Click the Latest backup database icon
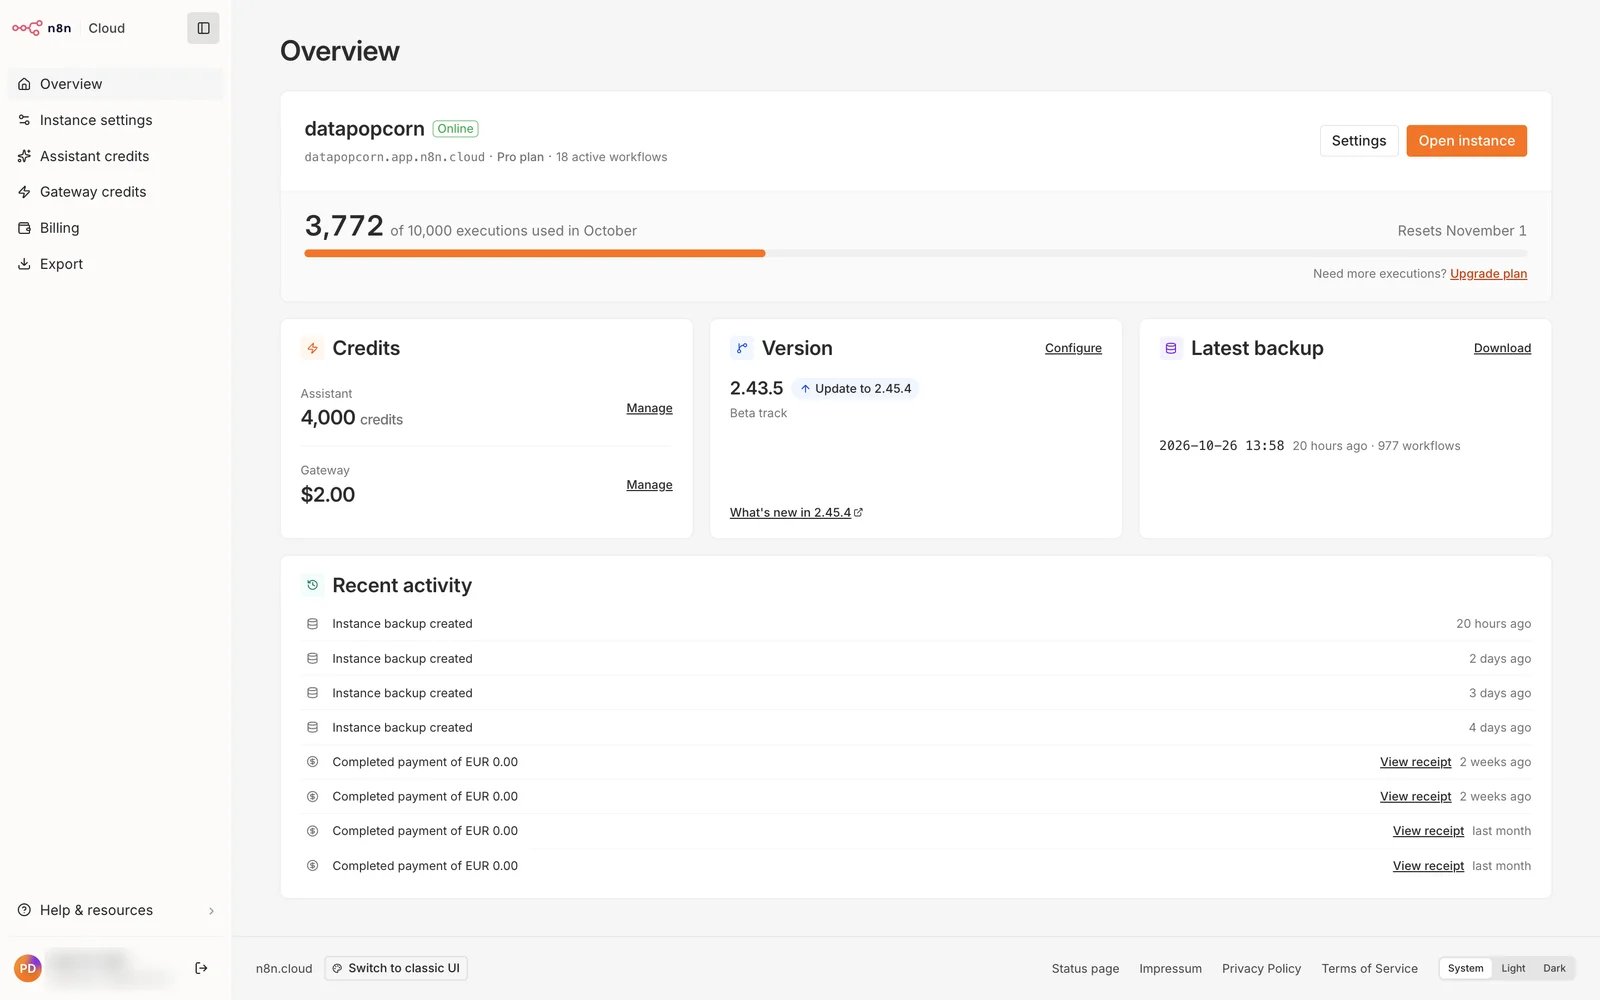1600x1000 pixels. click(1171, 348)
